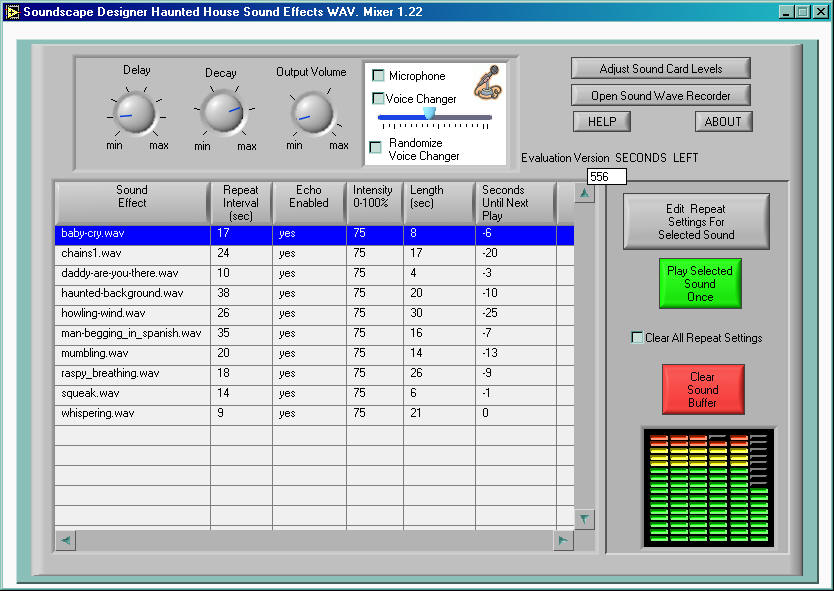The width and height of the screenshot is (834, 591).
Task: Click the voice changer pitch slider
Action: 429,116
